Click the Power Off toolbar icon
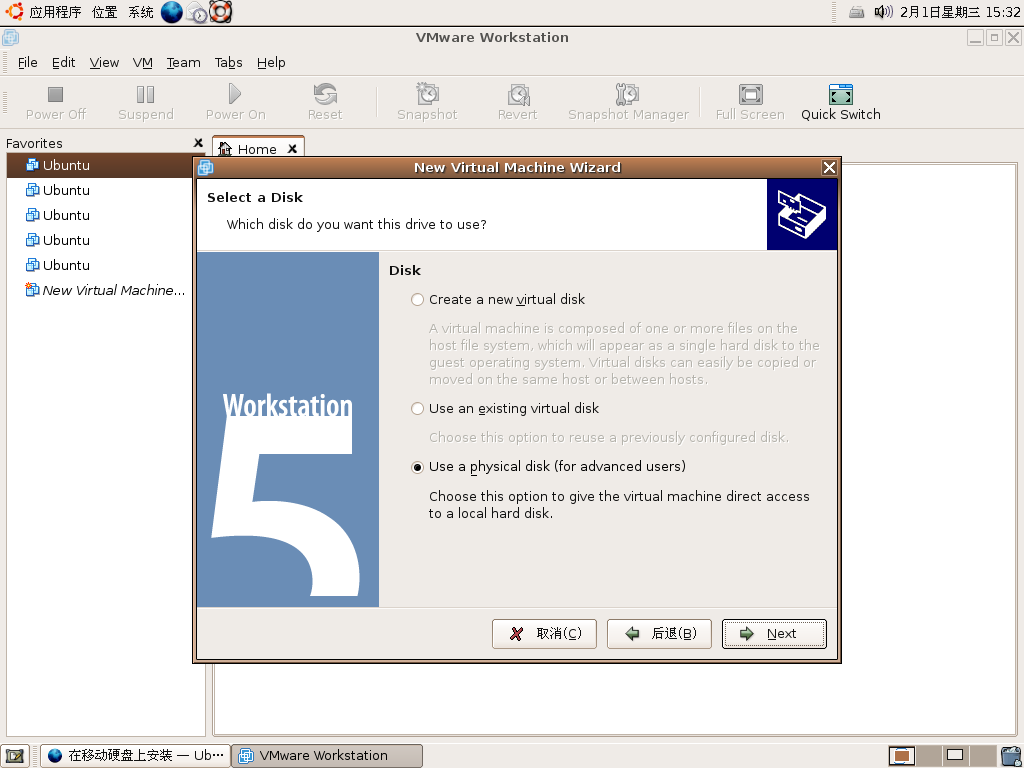Viewport: 1024px width, 768px height. 56,95
